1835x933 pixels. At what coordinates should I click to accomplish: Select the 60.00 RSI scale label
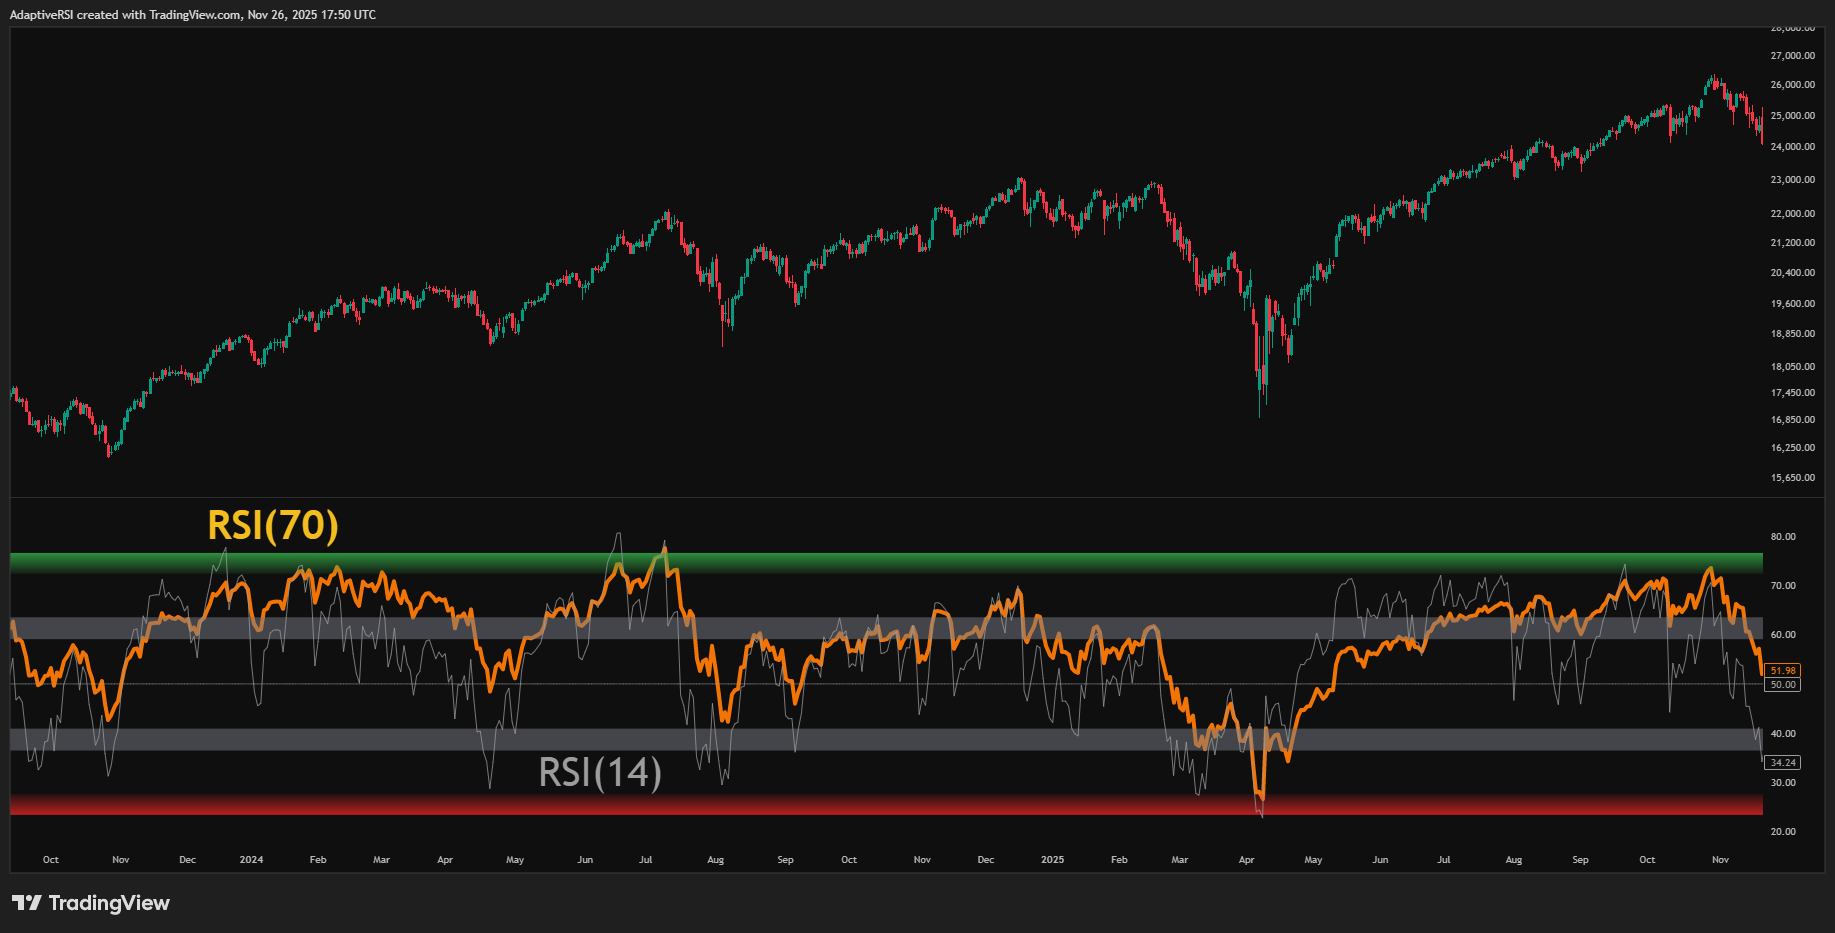[1783, 635]
